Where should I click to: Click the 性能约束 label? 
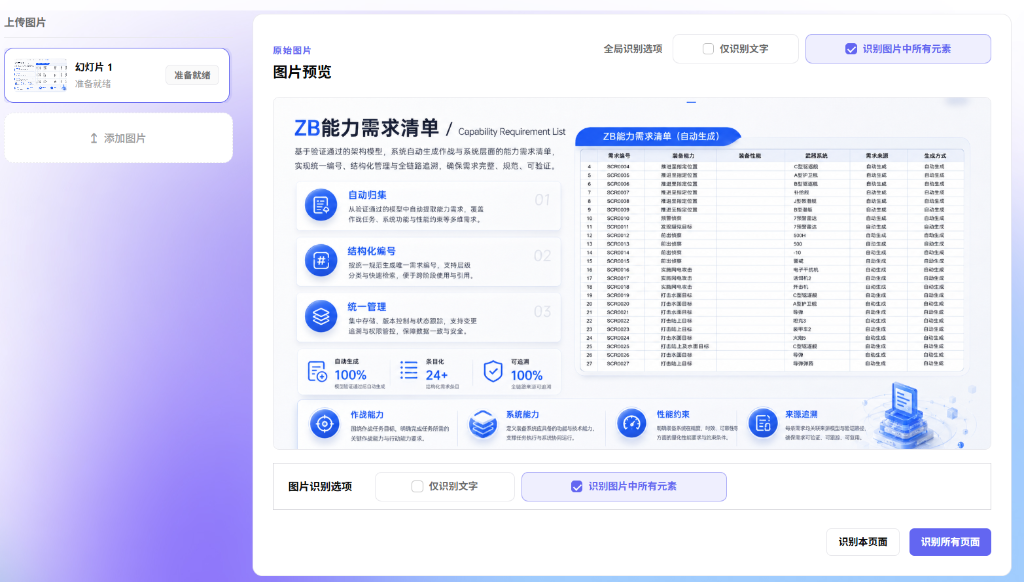(673, 415)
